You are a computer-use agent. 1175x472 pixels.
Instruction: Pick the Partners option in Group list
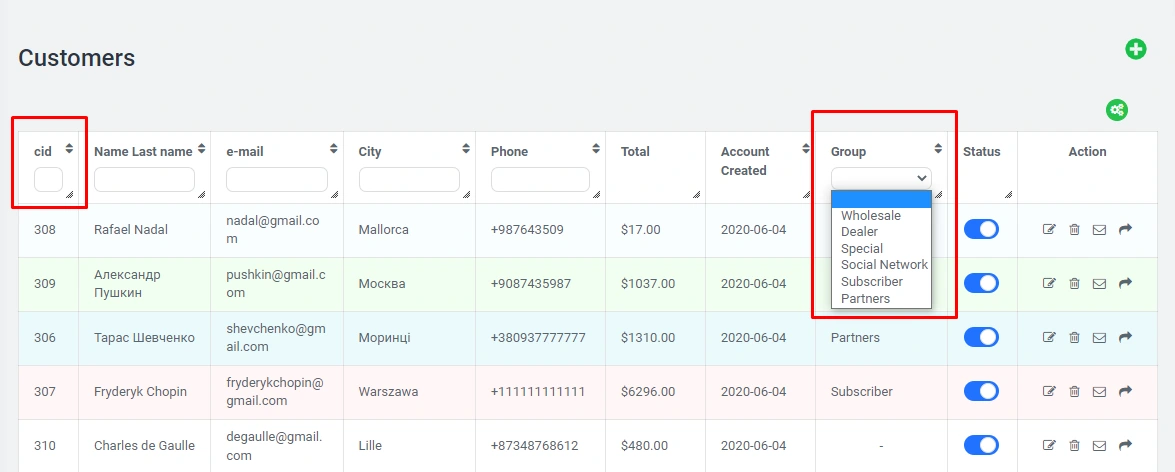click(x=865, y=299)
